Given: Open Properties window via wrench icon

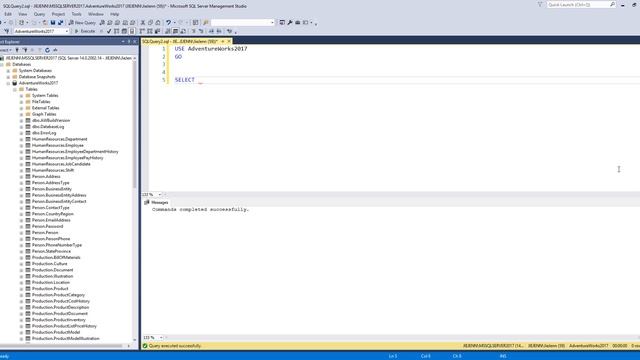Looking at the screenshot, I should point(290,22).
